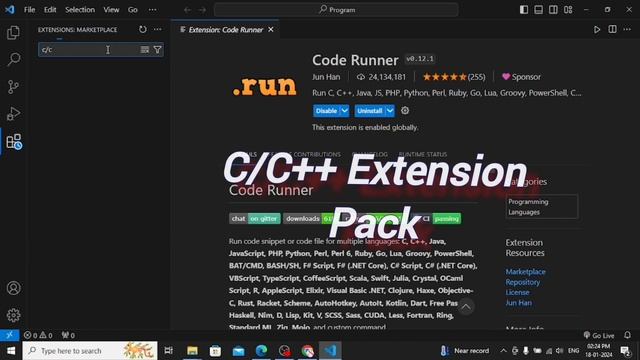This screenshot has height=360, width=640.
Task: Go back with the navigation arrow
Action: [187, 10]
